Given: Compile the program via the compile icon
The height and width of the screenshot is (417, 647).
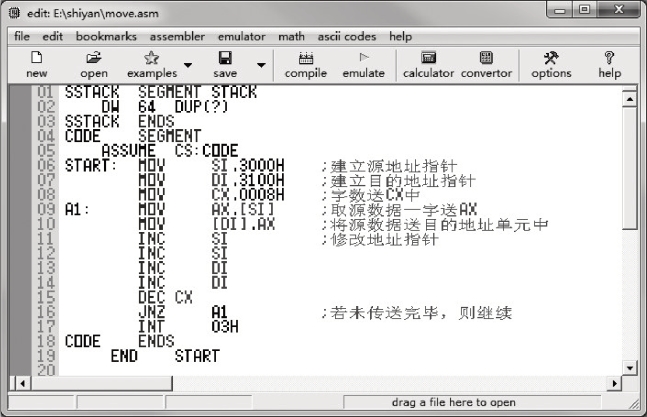Looking at the screenshot, I should [x=305, y=58].
